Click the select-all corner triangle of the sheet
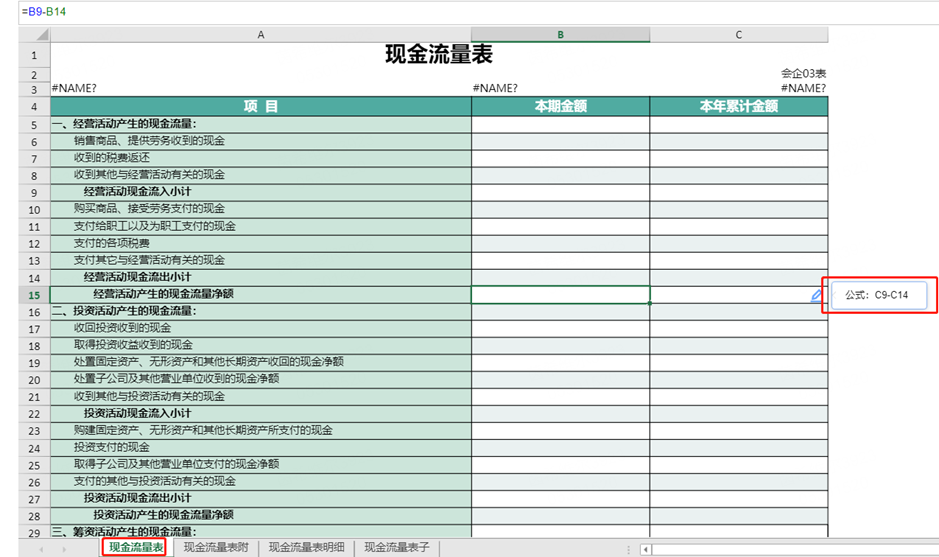The image size is (939, 557). (x=42, y=35)
